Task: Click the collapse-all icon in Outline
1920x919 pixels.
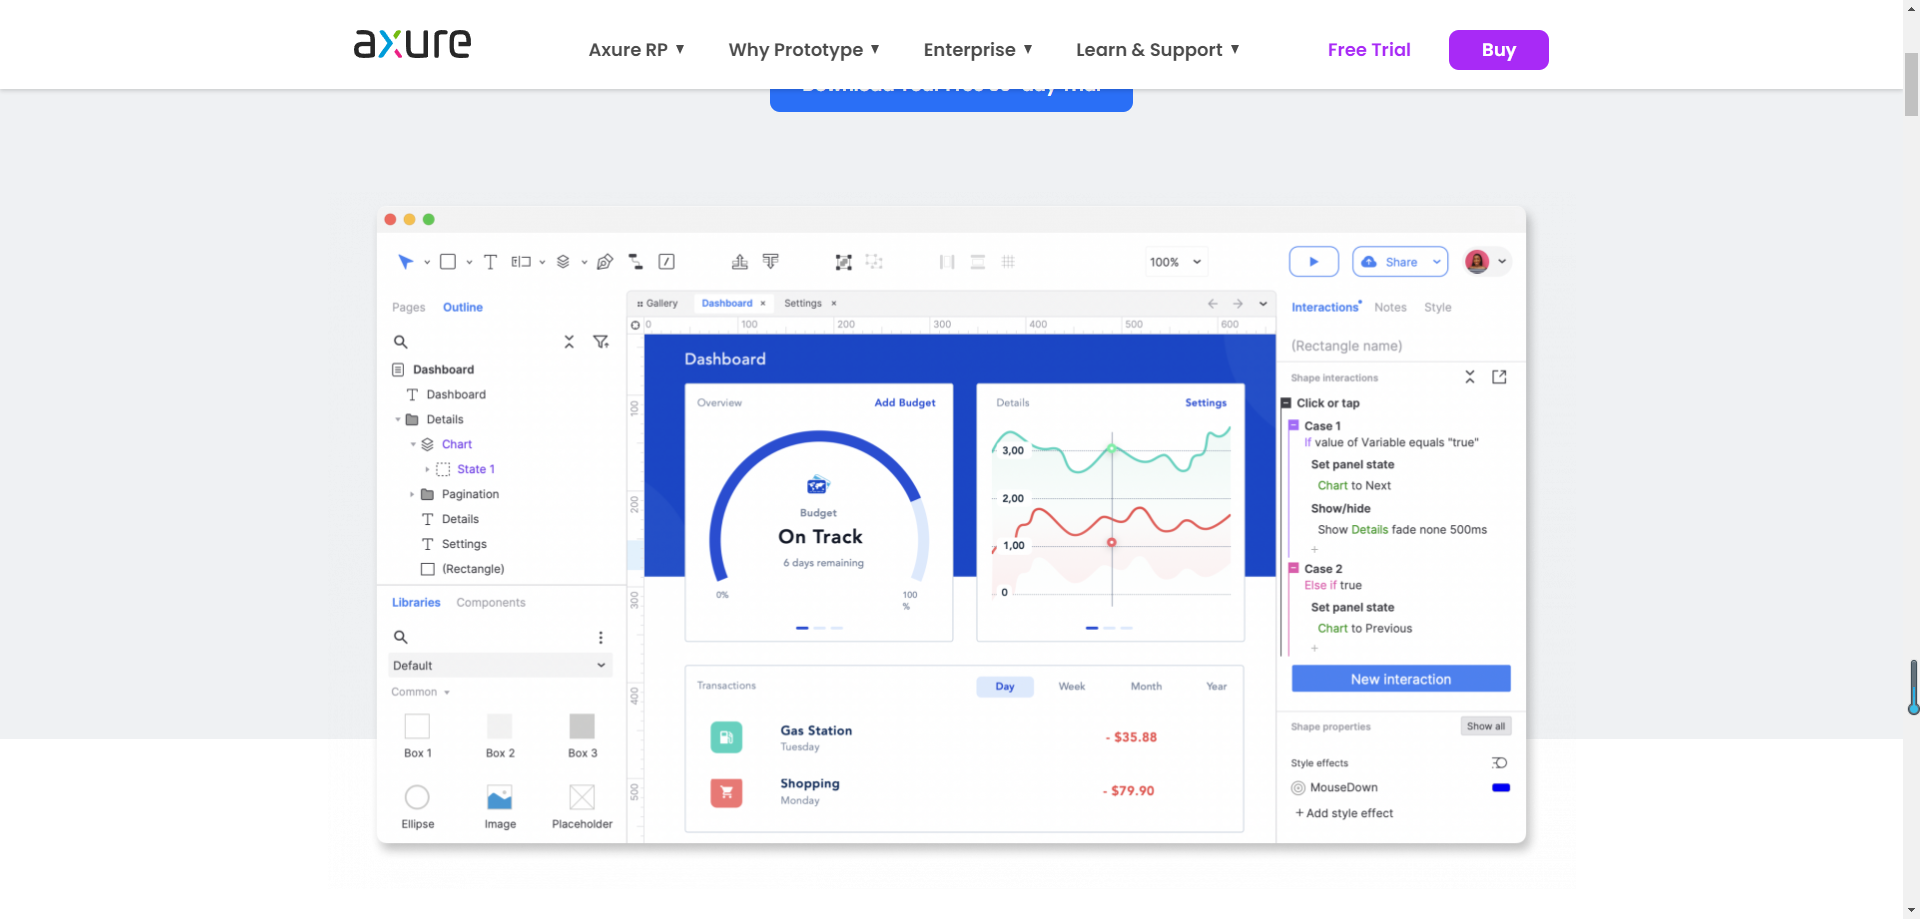Action: [x=569, y=342]
